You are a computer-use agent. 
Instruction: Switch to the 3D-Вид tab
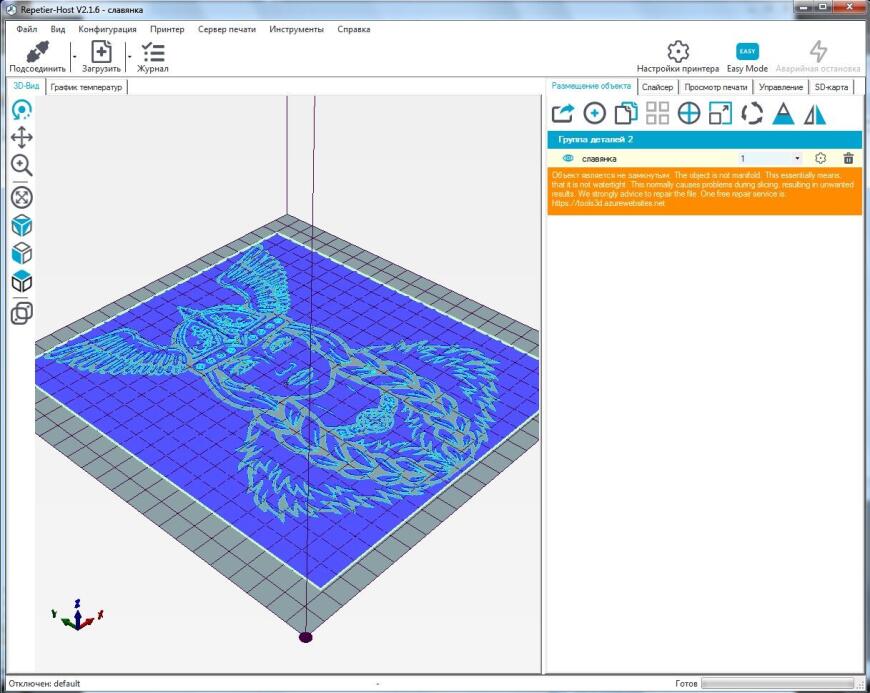coord(26,86)
